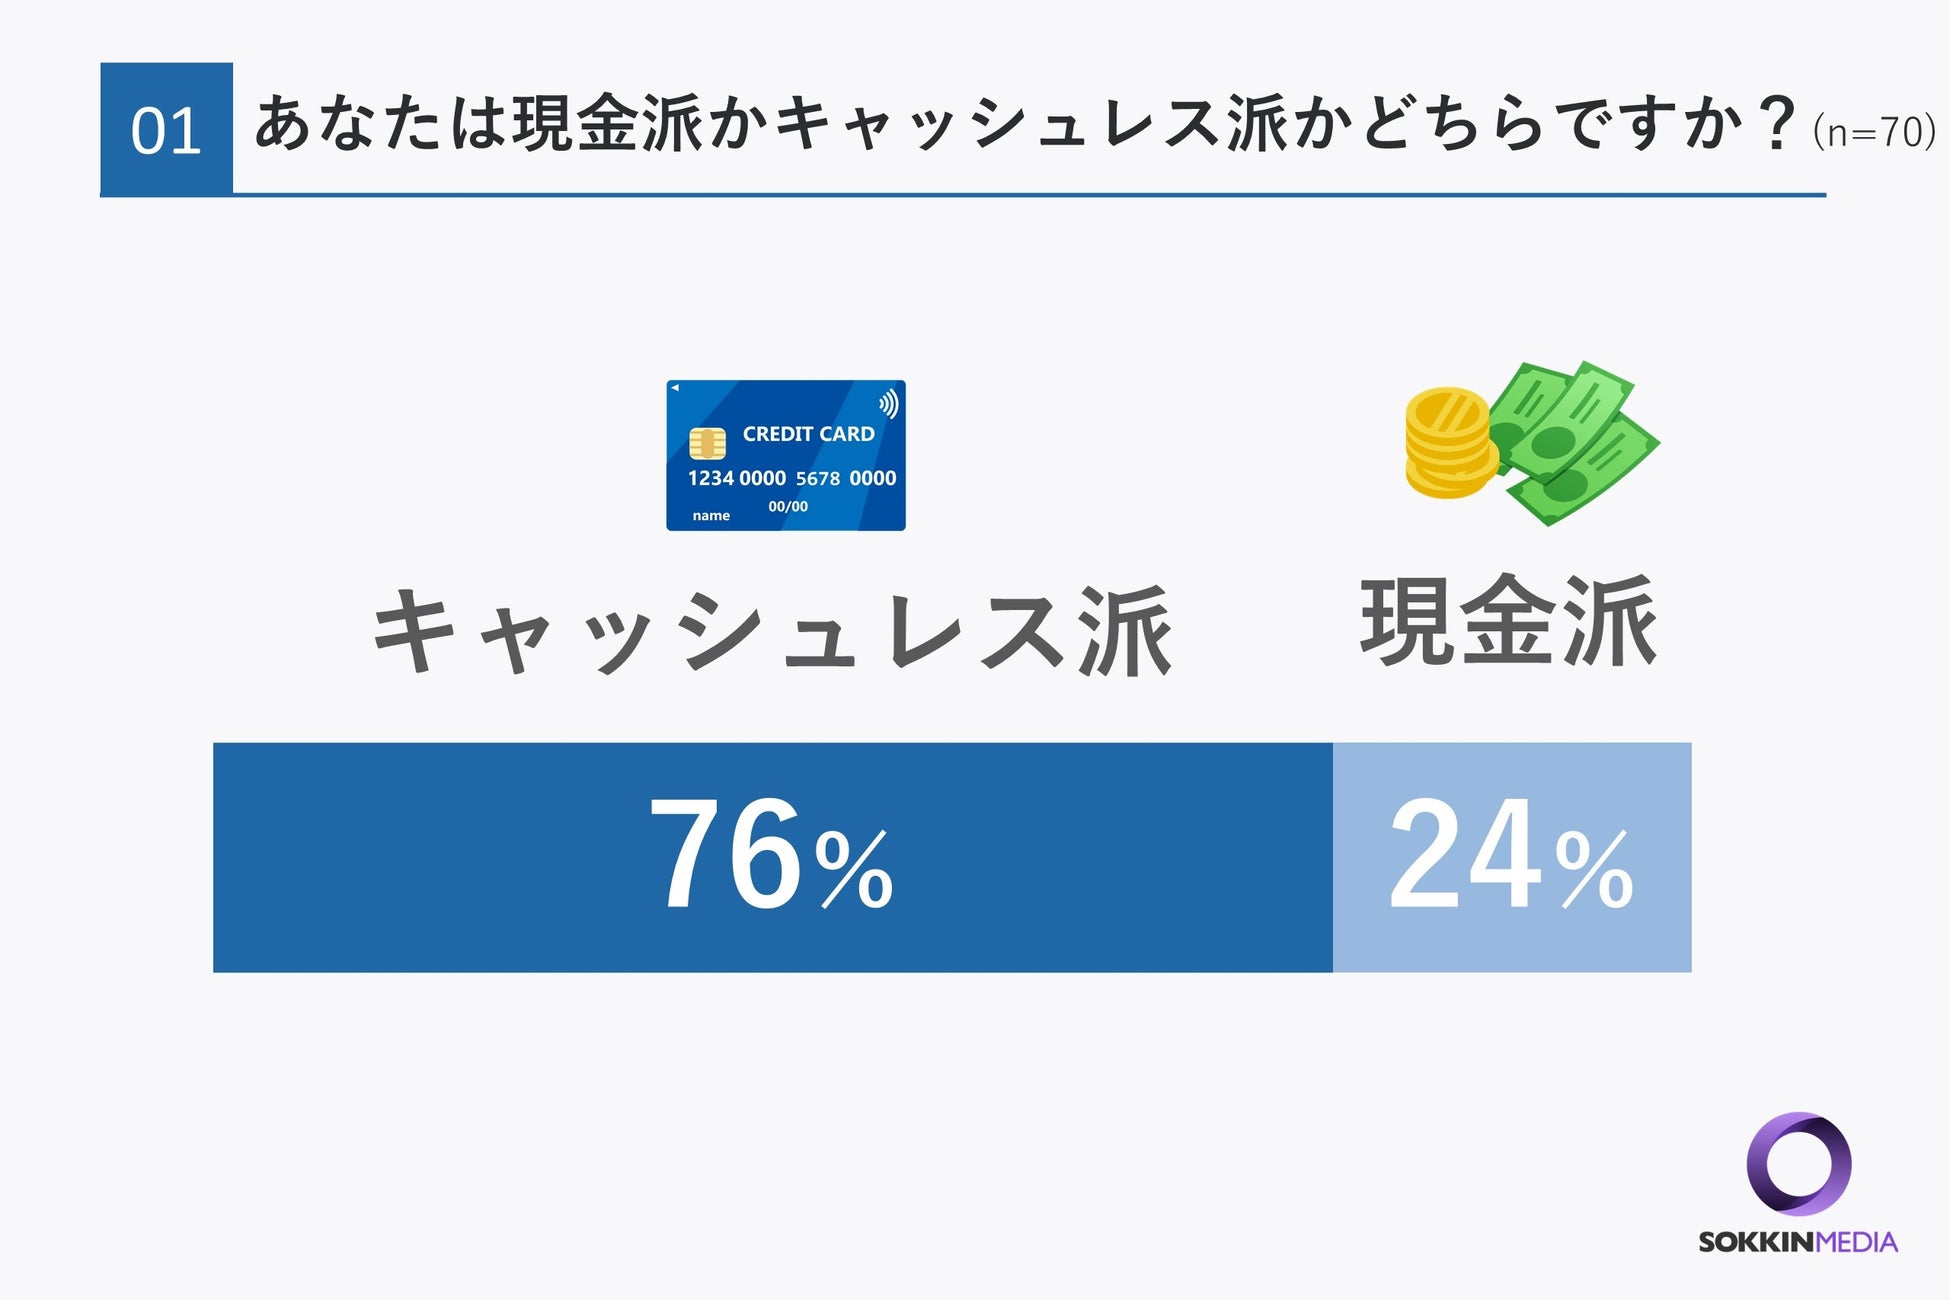Click the gold coin stack icon
Viewport: 1950px width, 1300px height.
(1451, 443)
